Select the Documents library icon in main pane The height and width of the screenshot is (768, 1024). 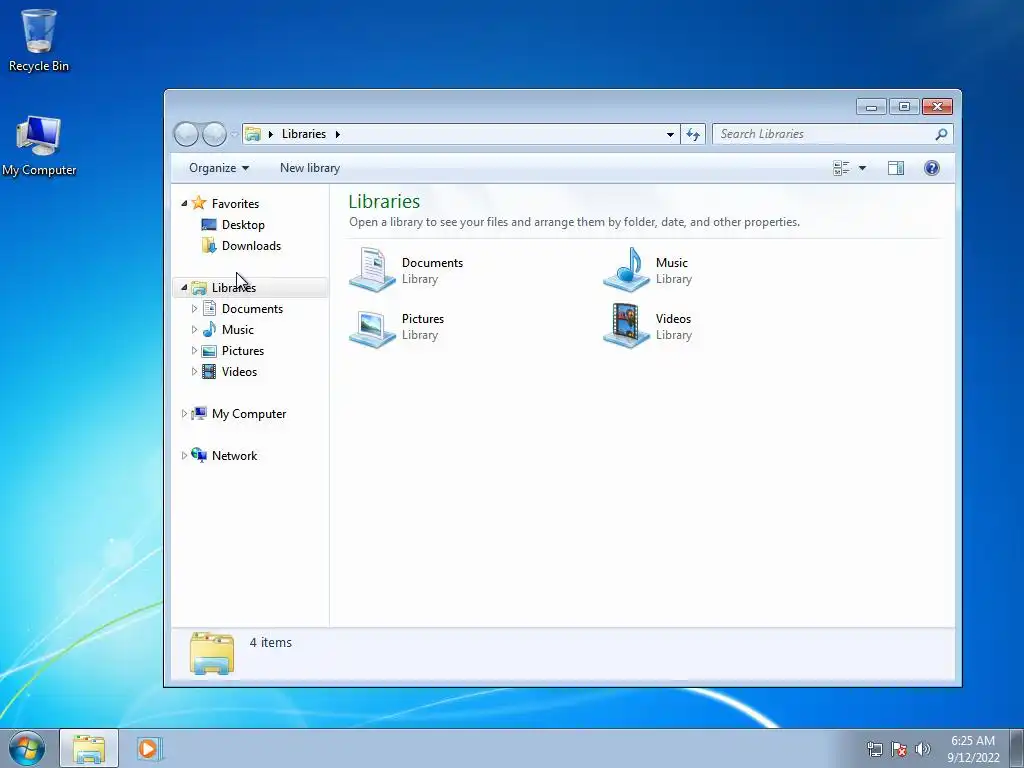point(372,269)
